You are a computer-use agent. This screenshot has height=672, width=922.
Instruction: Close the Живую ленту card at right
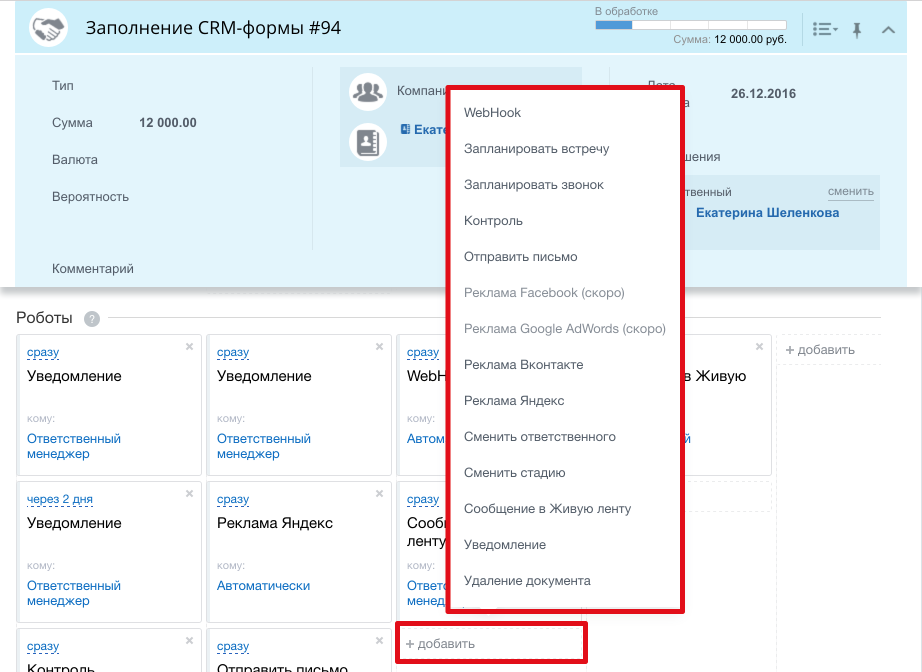click(759, 347)
